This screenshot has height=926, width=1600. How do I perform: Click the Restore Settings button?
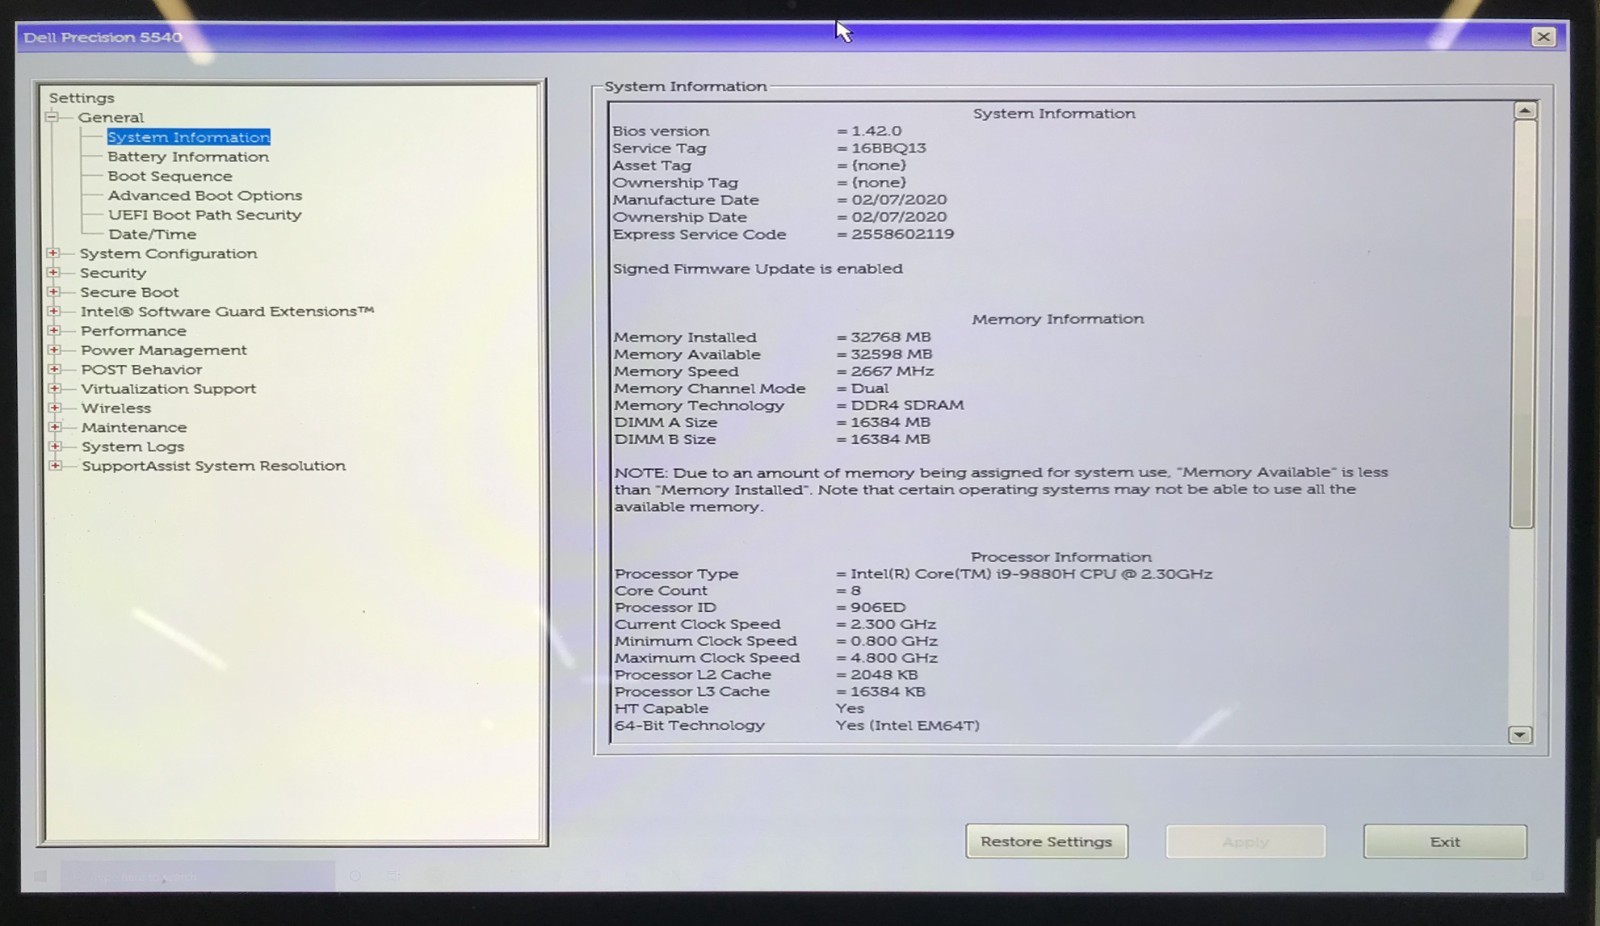point(1046,842)
